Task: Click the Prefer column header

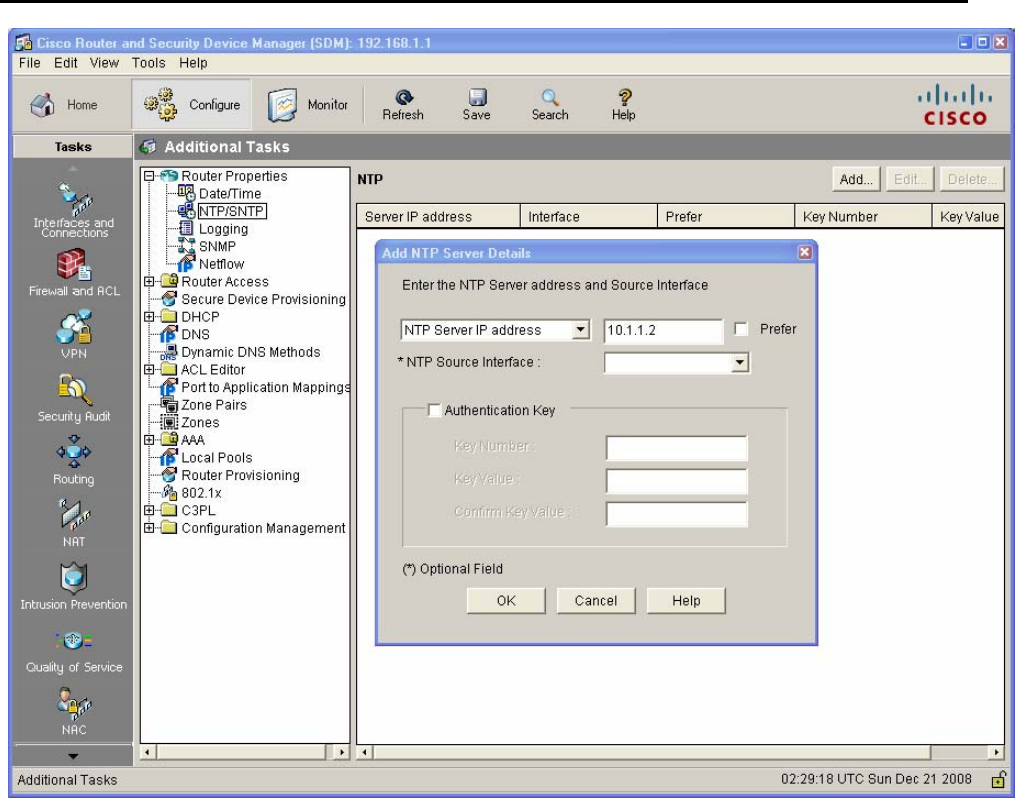Action: point(726,217)
